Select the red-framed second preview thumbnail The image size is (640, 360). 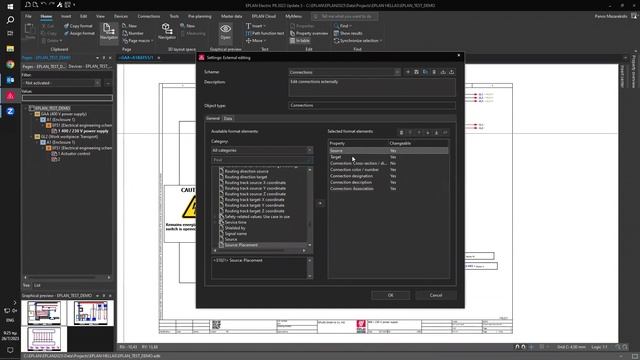pos(91,313)
